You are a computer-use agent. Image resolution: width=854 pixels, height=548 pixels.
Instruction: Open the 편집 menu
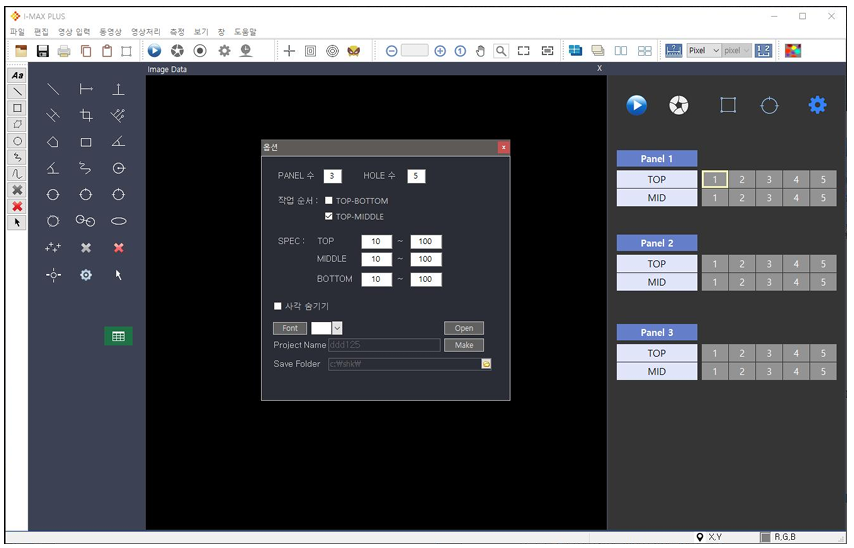[41, 32]
